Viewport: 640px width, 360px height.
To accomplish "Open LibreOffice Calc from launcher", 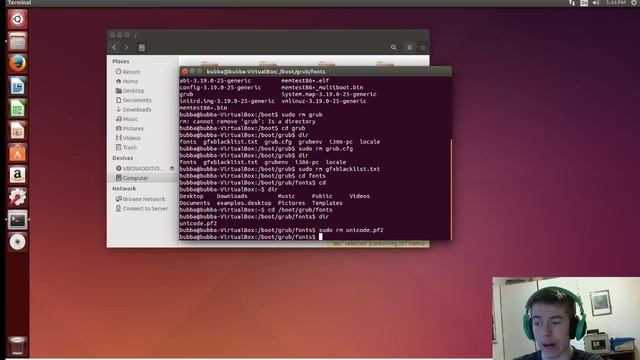I will [x=17, y=109].
